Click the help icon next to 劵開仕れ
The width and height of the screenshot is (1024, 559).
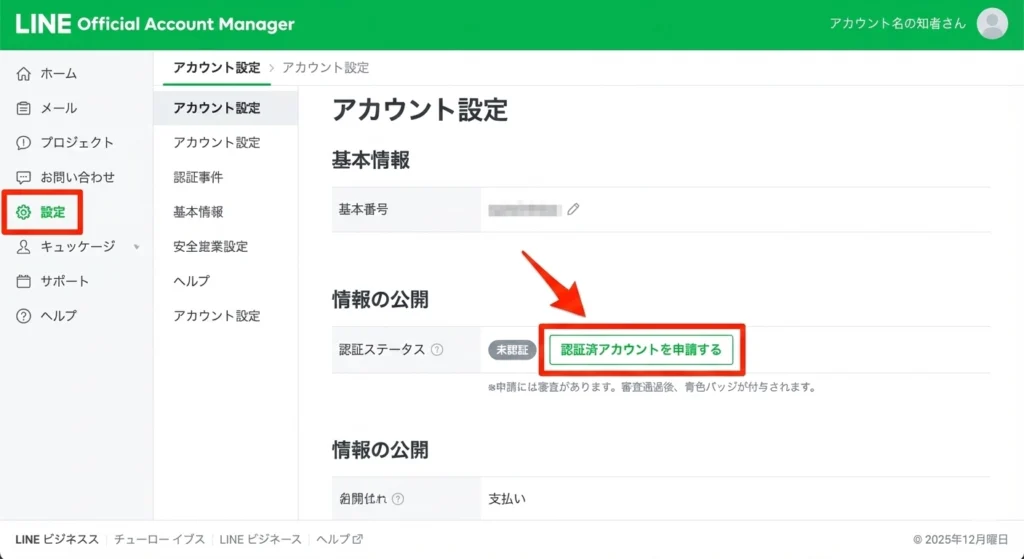pyautogui.click(x=398, y=499)
